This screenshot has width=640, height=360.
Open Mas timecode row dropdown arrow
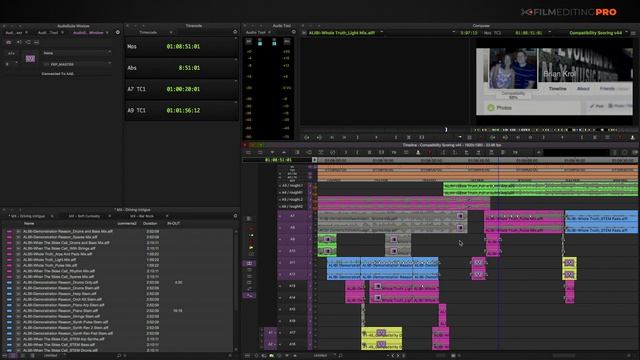[x=236, y=38]
